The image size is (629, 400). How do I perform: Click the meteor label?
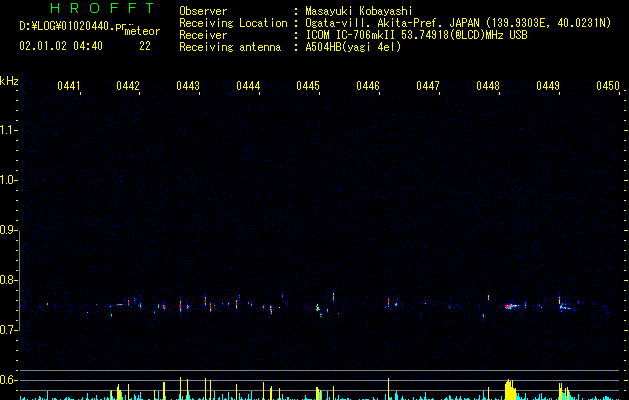pos(142,31)
